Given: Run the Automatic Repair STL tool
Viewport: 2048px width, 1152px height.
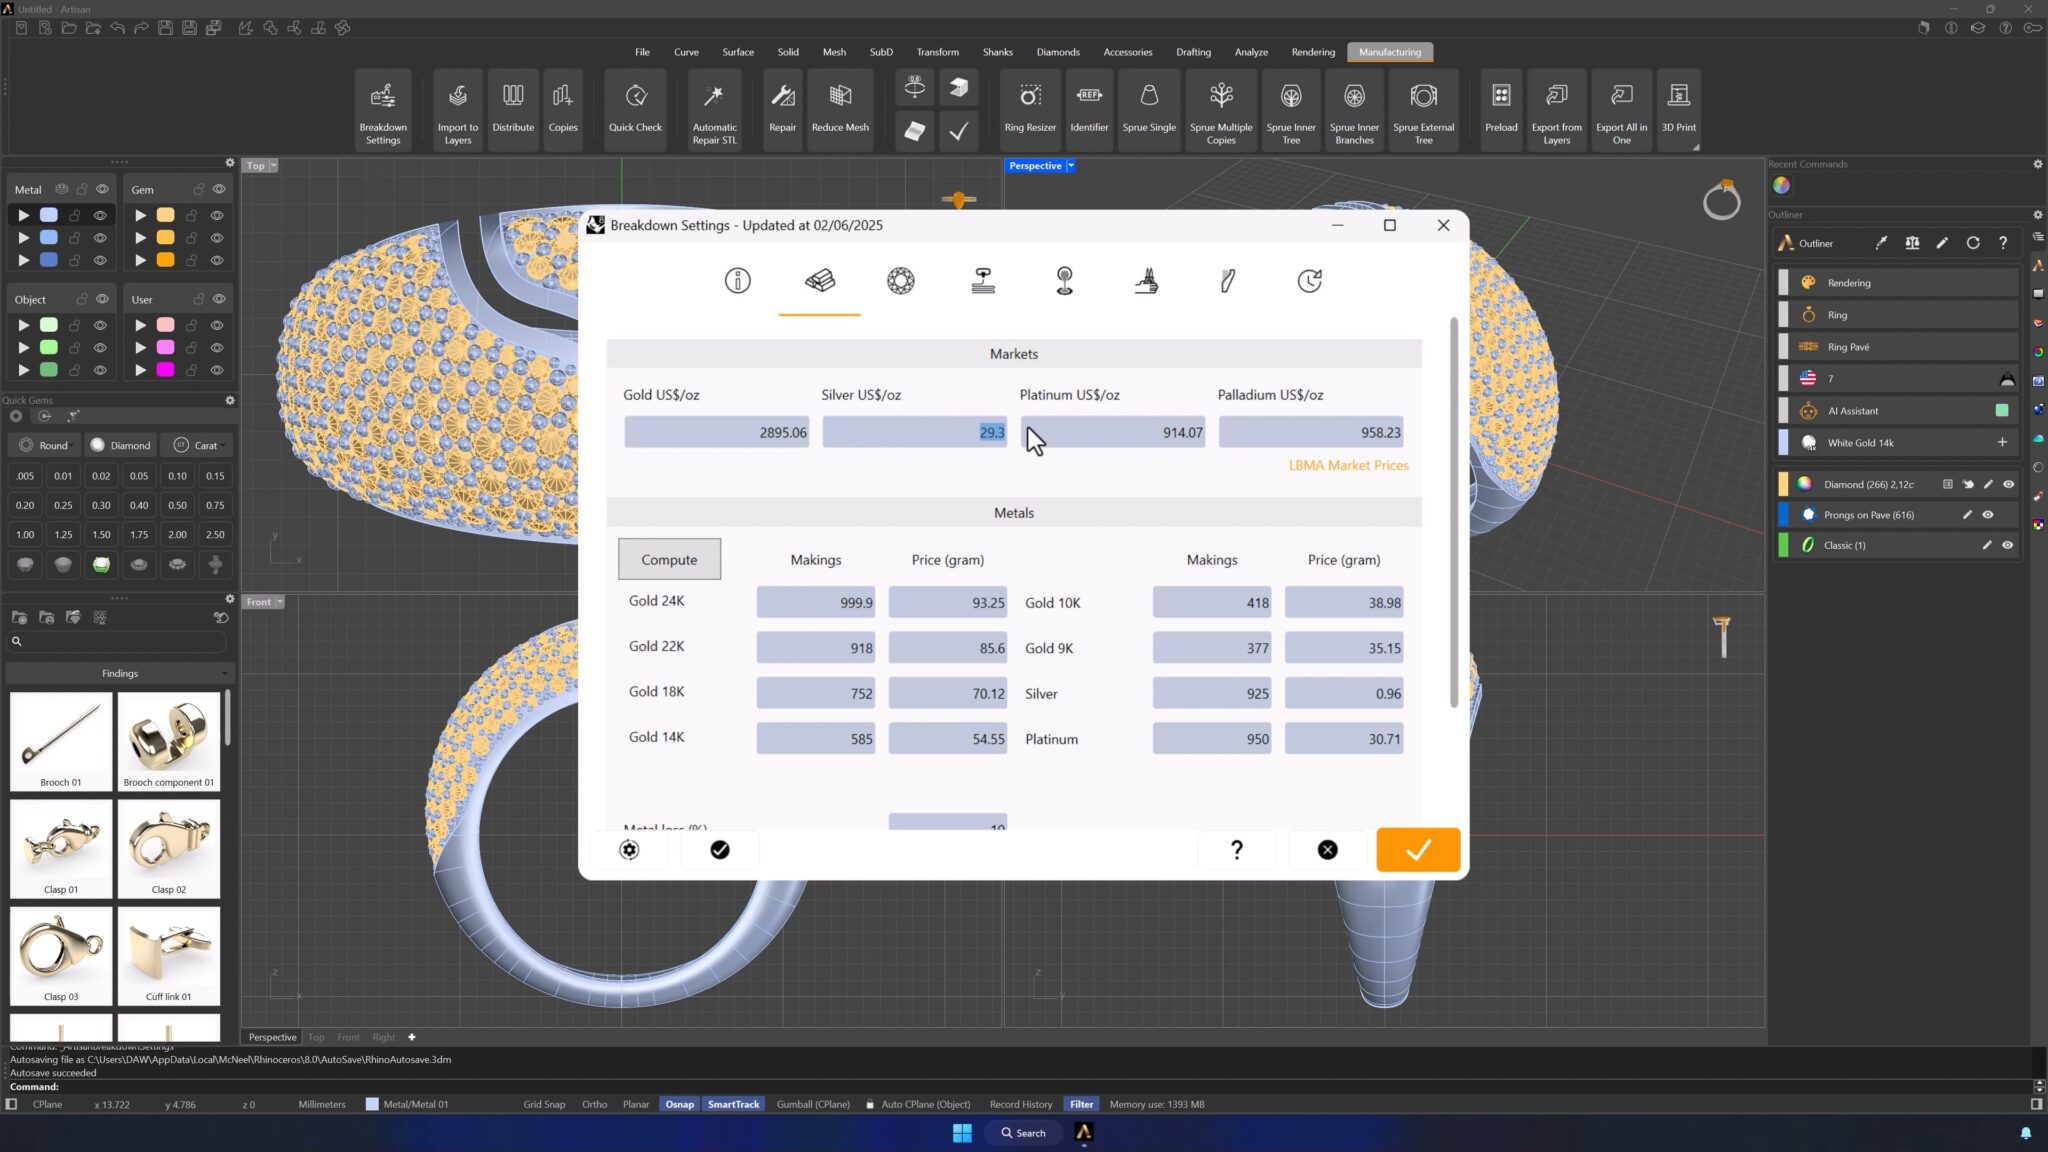Looking at the screenshot, I should point(714,108).
